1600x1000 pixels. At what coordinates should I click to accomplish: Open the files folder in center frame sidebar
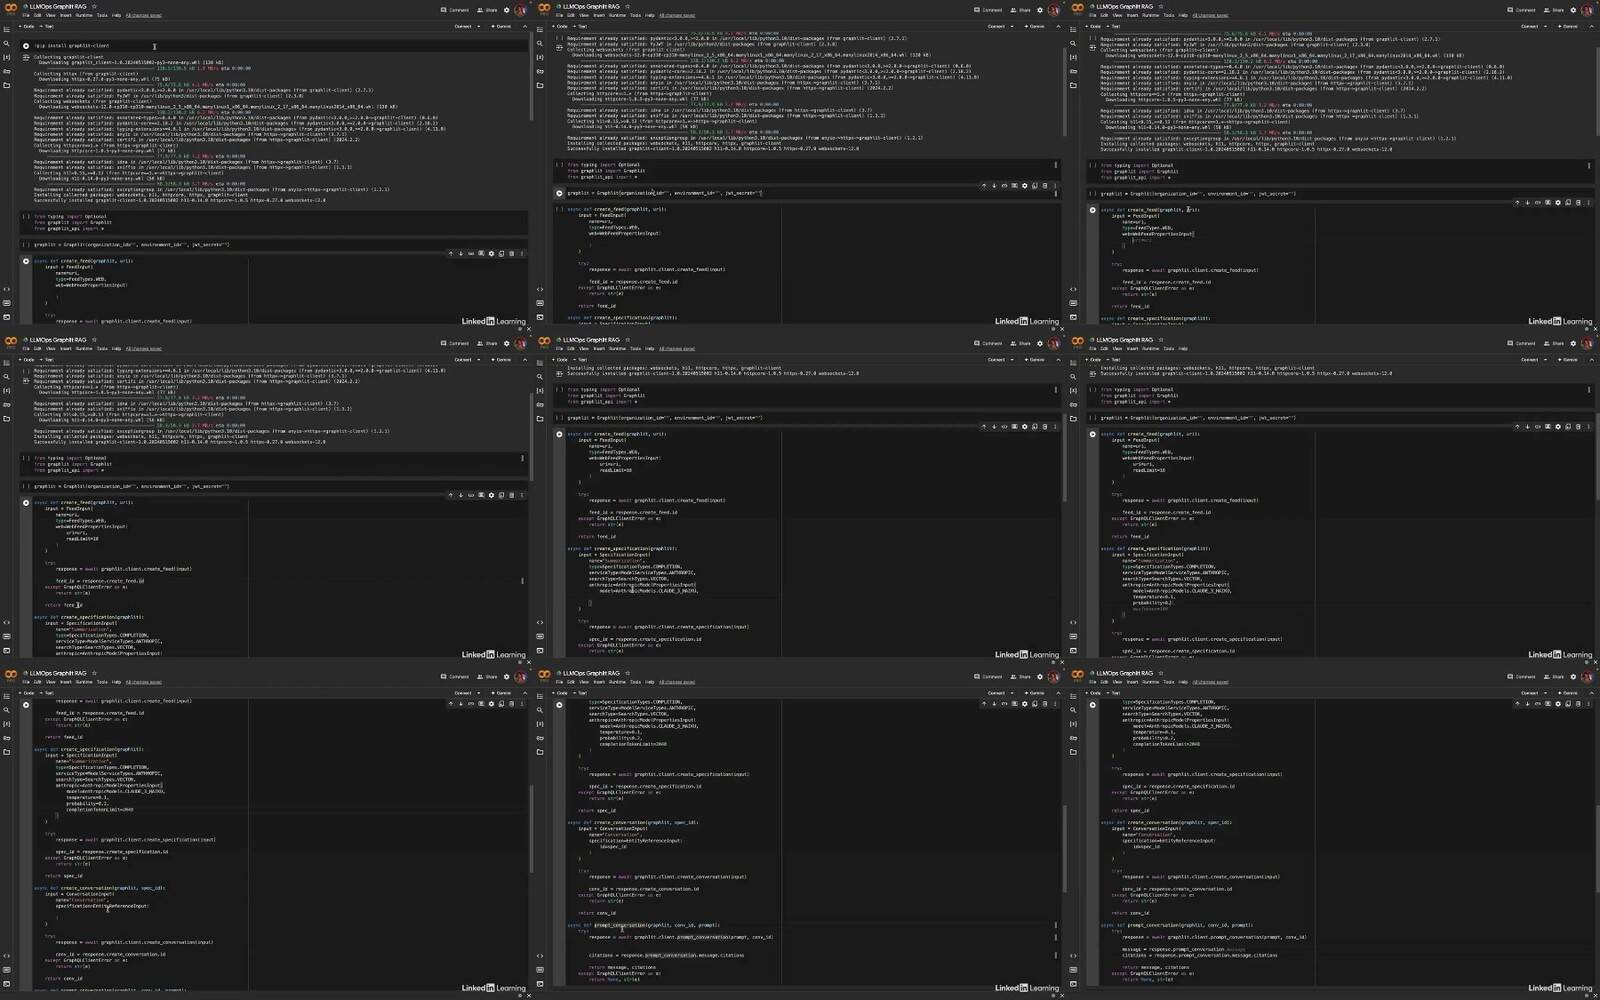click(x=540, y=419)
